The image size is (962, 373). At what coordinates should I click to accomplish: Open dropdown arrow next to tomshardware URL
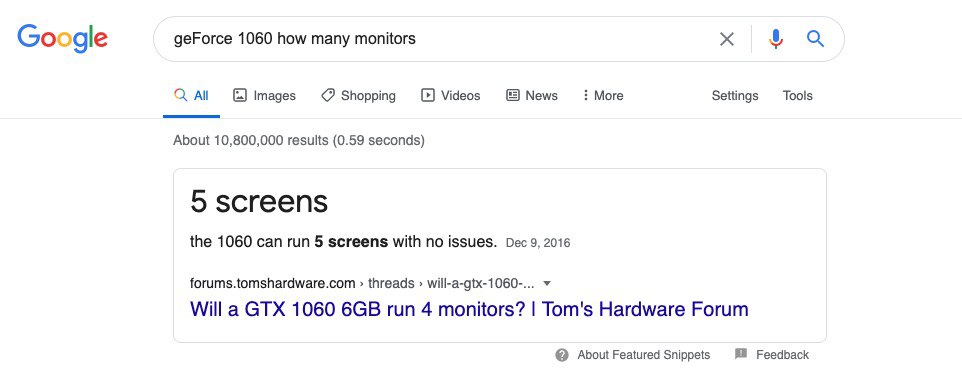pyautogui.click(x=547, y=283)
